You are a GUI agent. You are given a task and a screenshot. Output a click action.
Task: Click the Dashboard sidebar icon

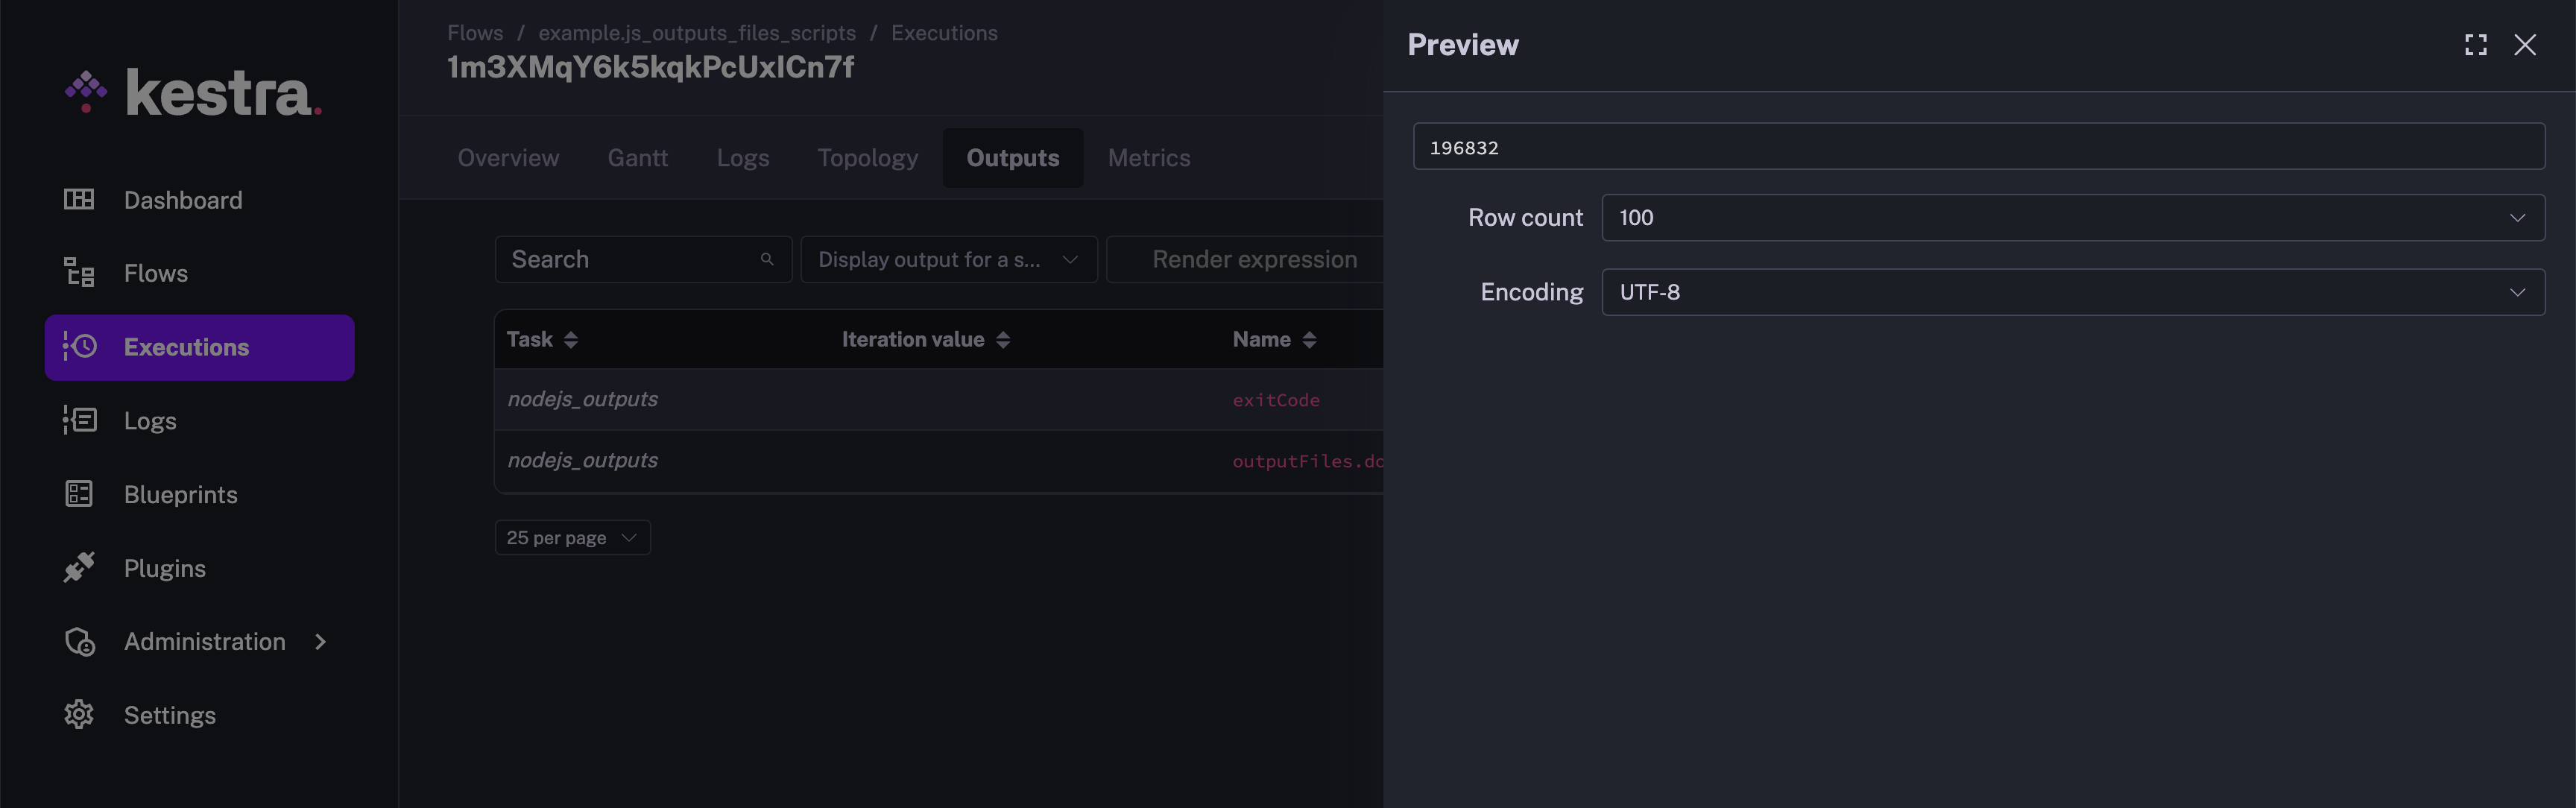[79, 200]
